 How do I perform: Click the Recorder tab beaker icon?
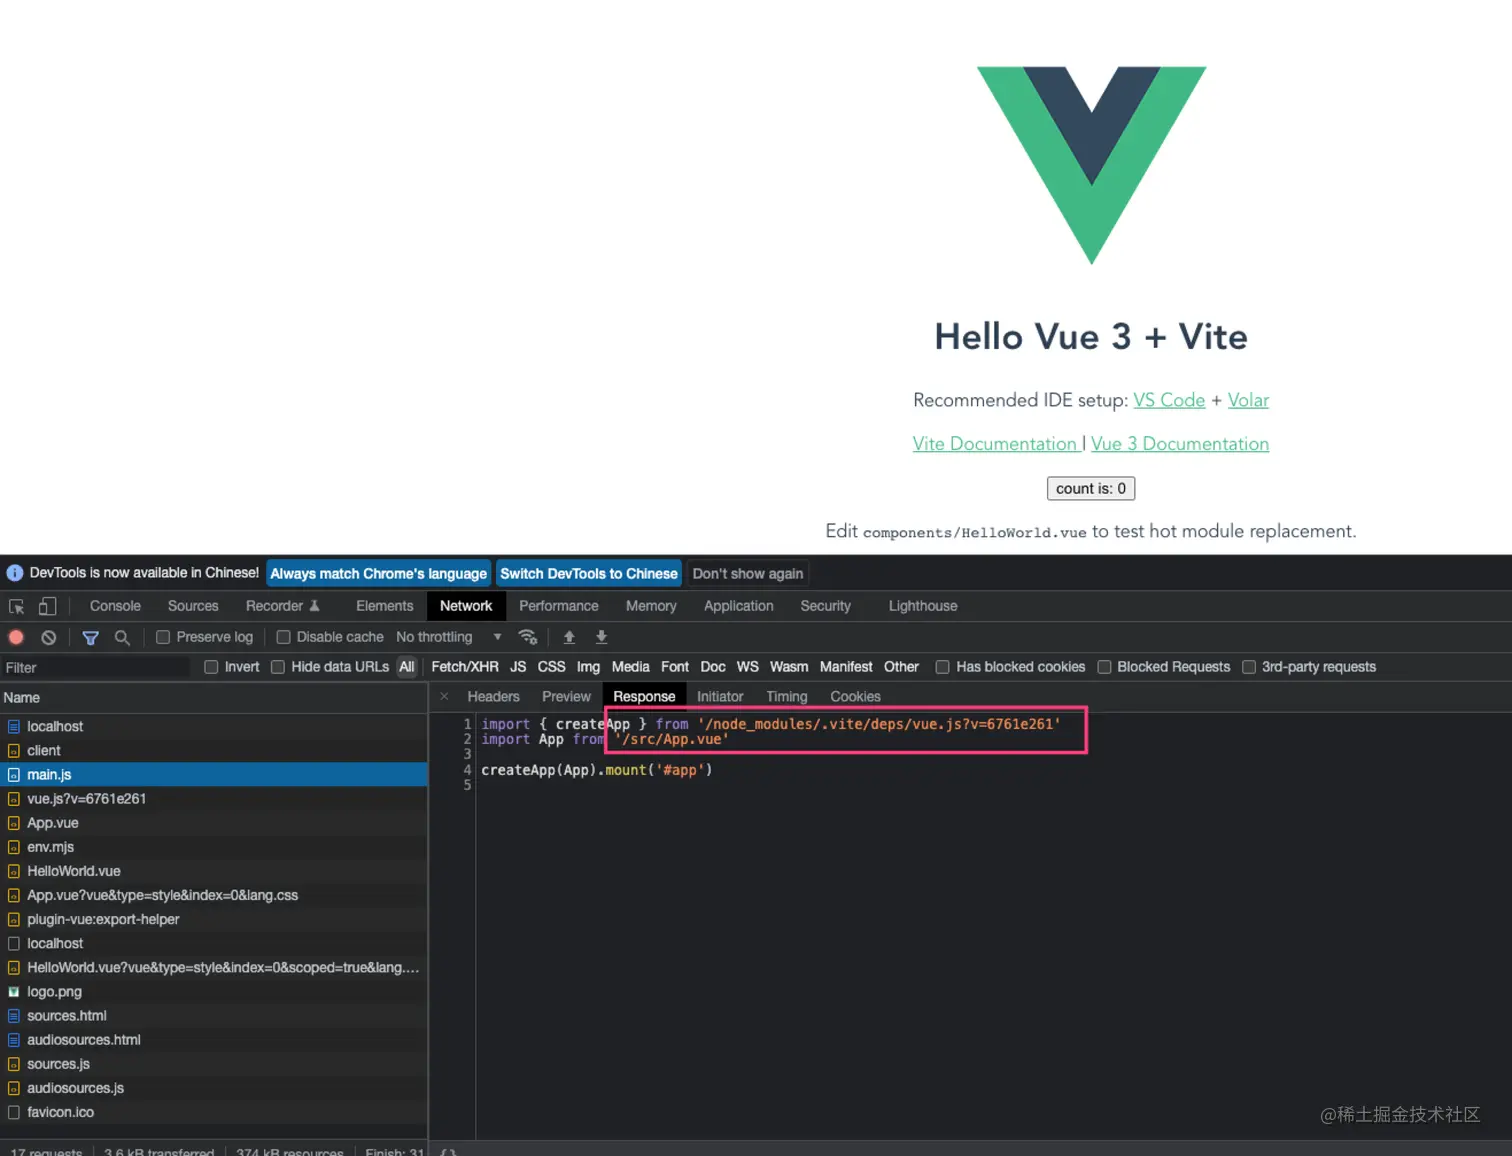coord(314,606)
